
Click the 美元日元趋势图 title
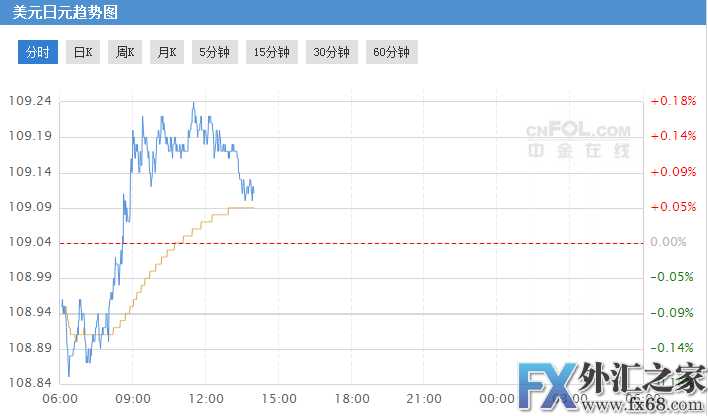pyautogui.click(x=56, y=11)
